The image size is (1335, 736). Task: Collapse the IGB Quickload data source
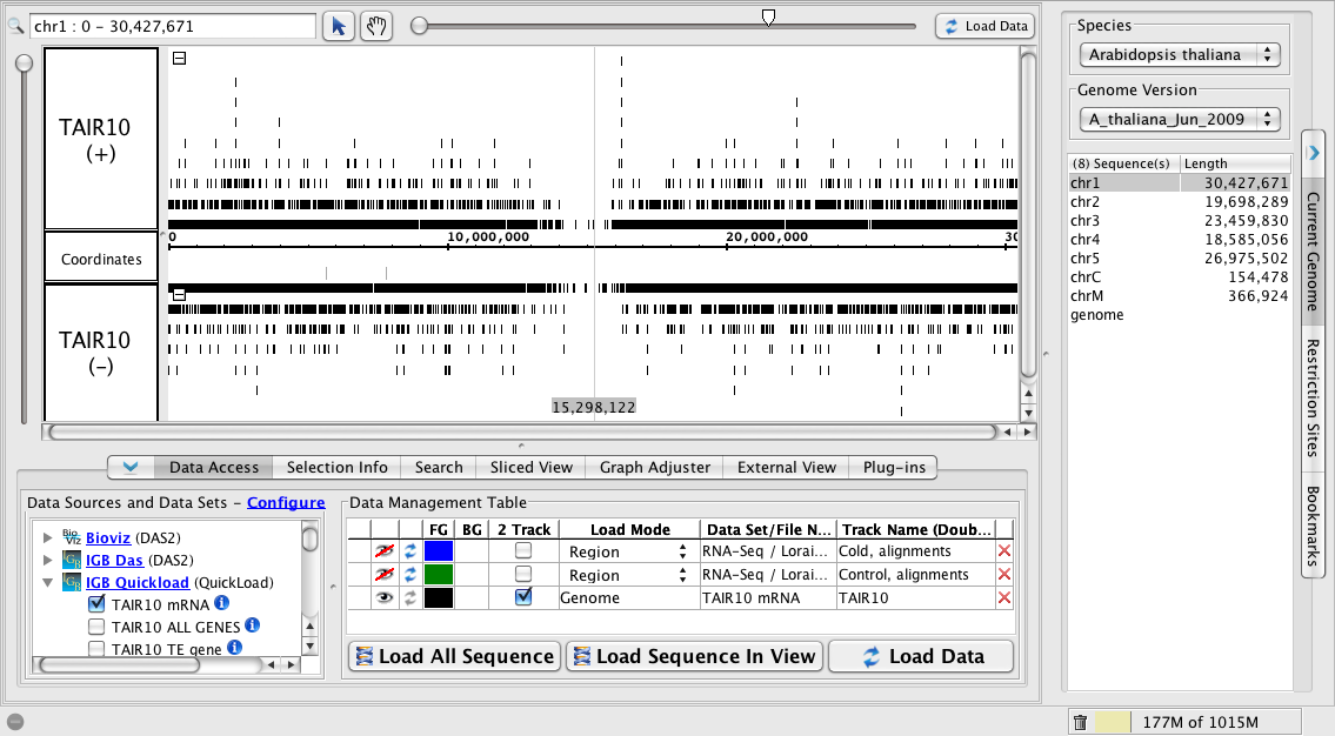tap(47, 583)
